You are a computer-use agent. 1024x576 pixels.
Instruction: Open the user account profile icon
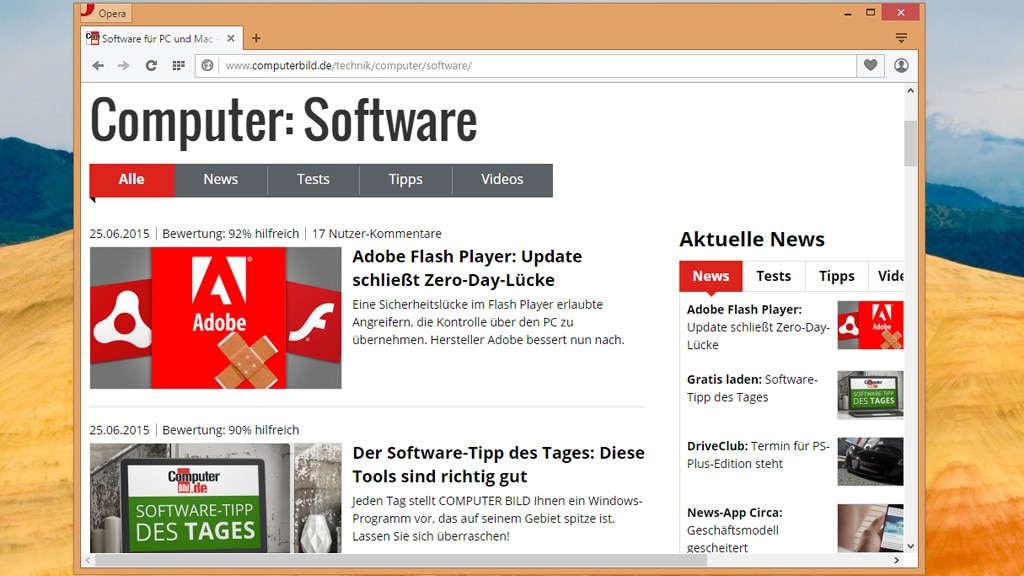[x=901, y=65]
